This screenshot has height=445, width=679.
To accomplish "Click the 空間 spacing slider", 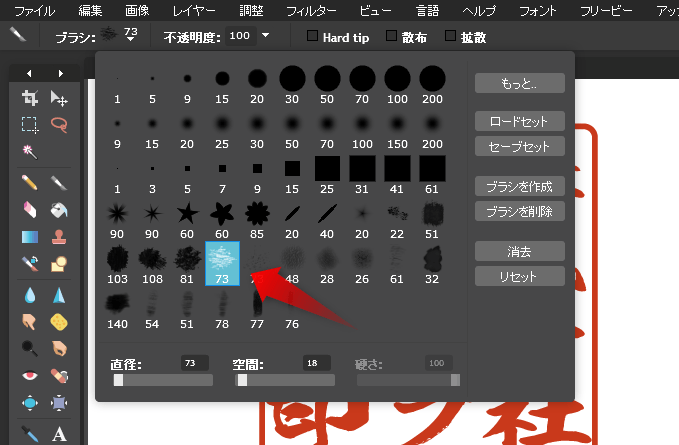I will tap(285, 380).
